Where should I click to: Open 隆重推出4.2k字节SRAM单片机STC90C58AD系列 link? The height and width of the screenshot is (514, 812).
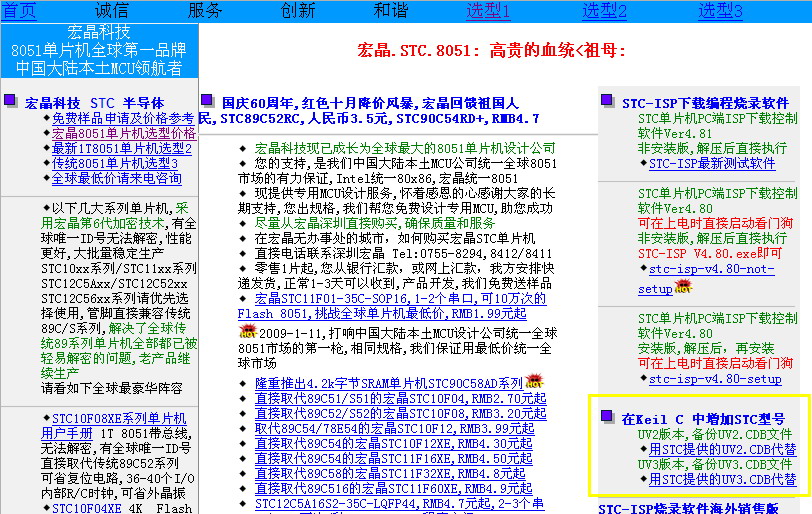[x=389, y=384]
